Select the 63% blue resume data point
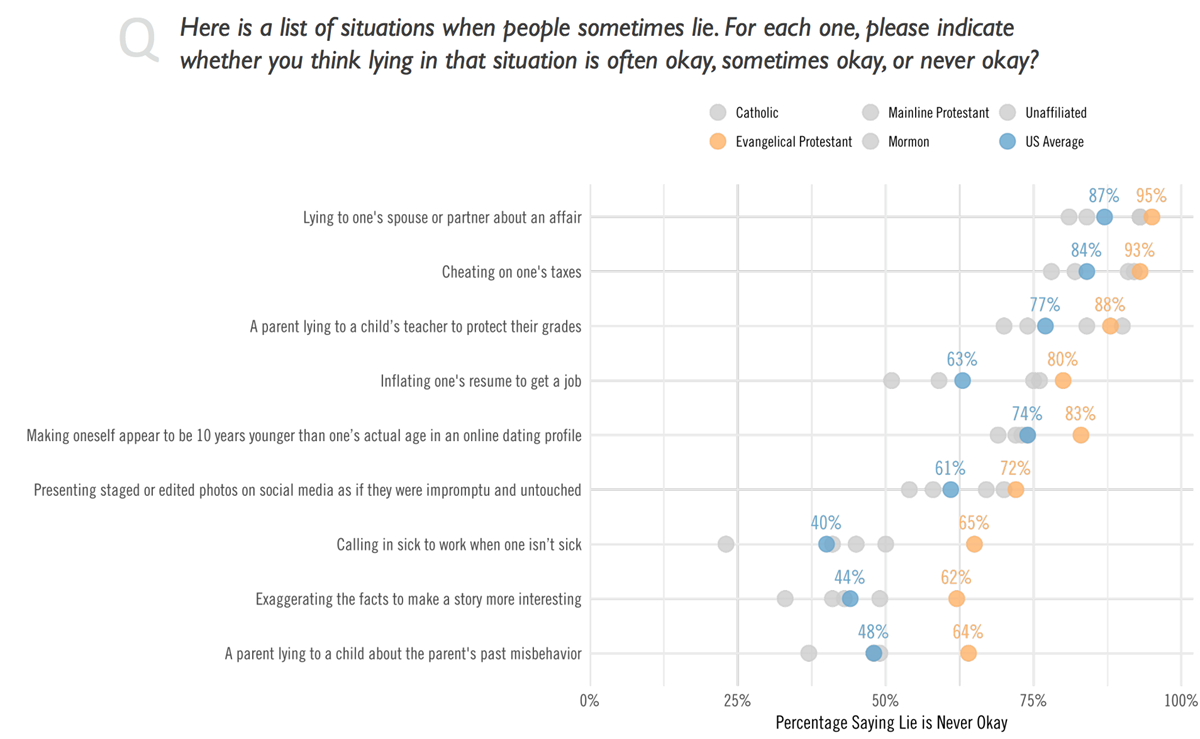1200x739 pixels. [962, 380]
